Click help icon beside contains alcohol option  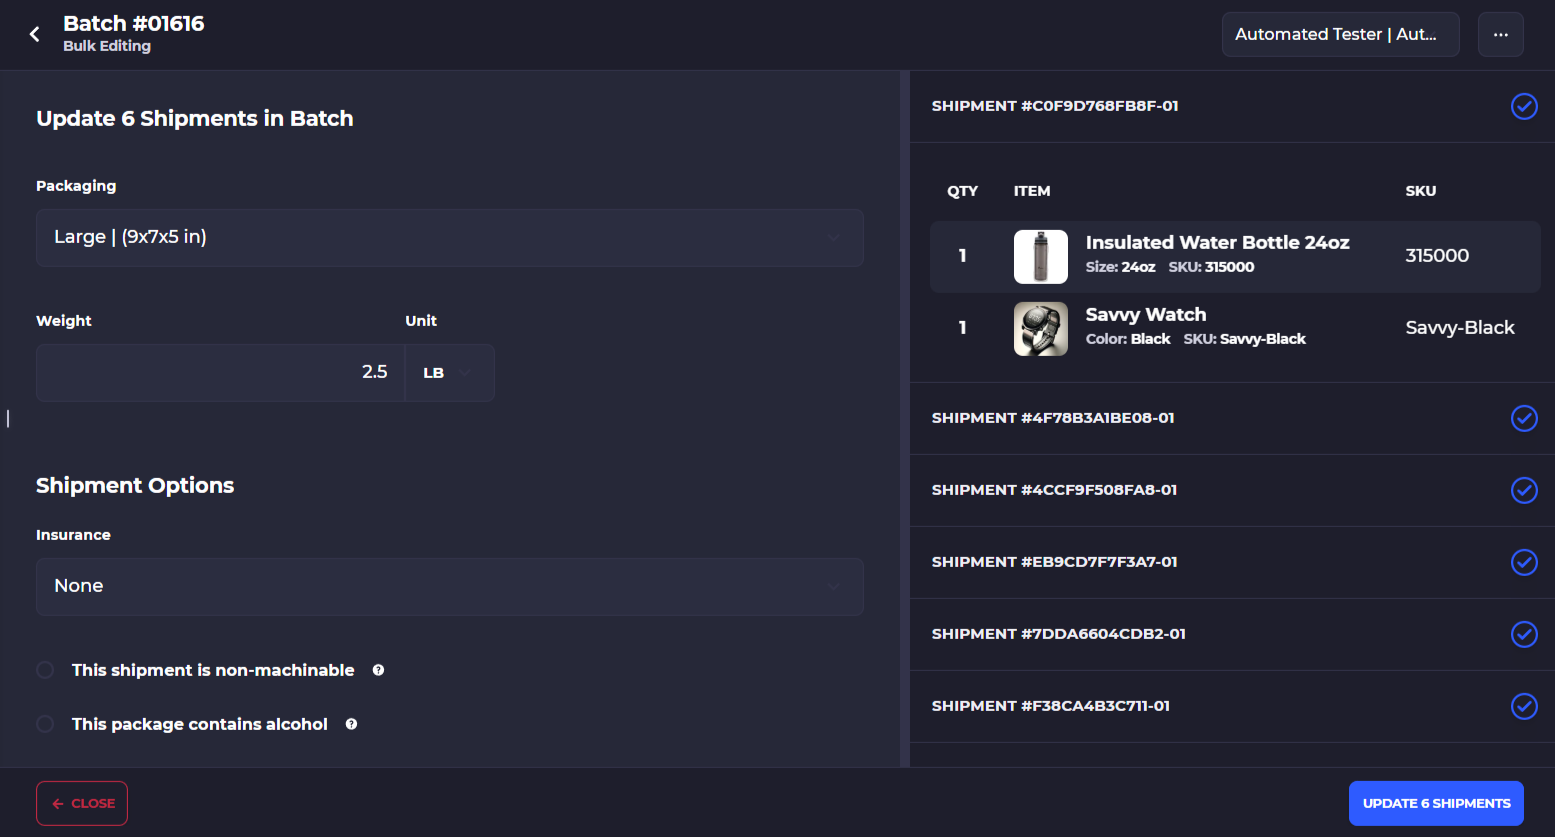click(351, 724)
